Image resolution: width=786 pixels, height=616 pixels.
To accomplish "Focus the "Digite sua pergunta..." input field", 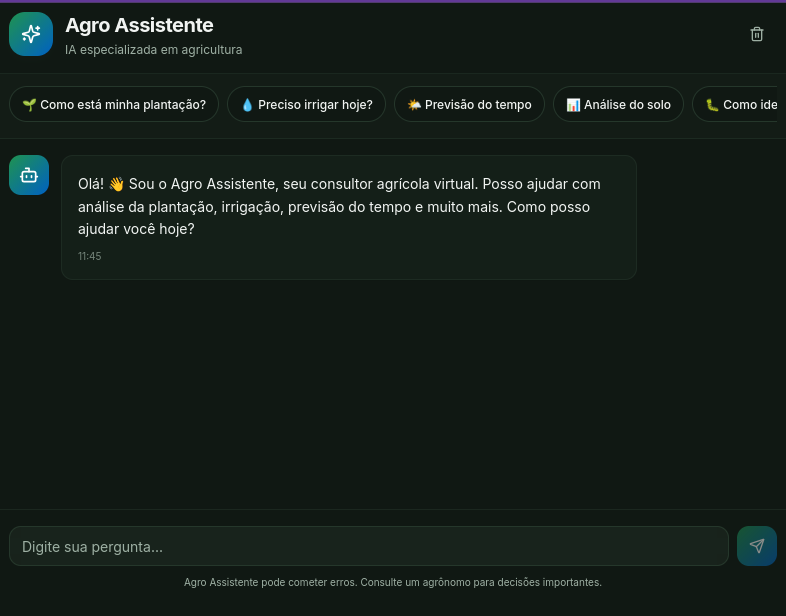I will pos(369,546).
